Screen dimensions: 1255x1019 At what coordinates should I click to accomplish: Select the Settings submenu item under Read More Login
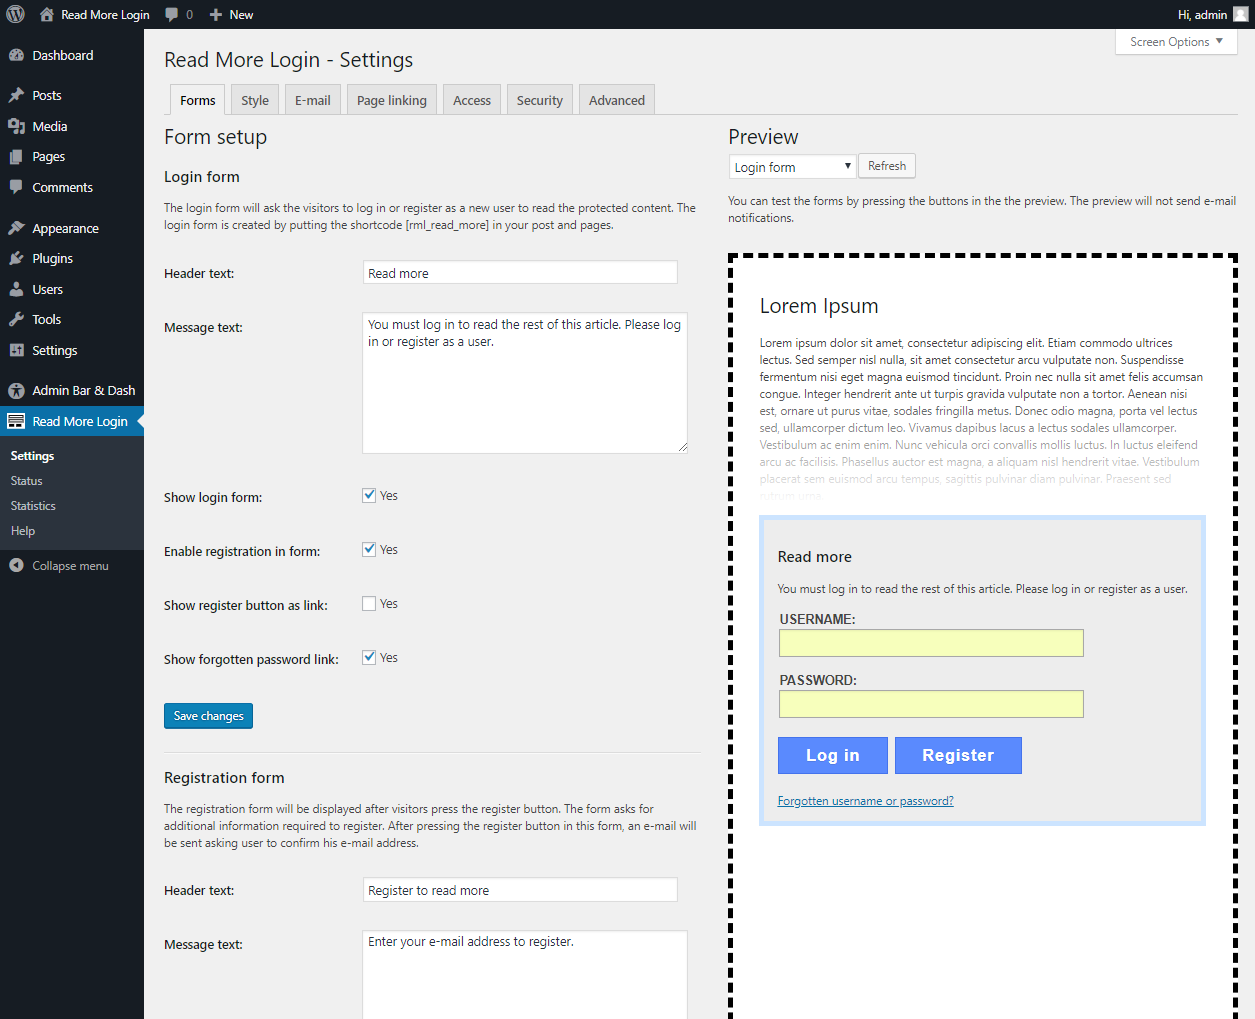[33, 456]
